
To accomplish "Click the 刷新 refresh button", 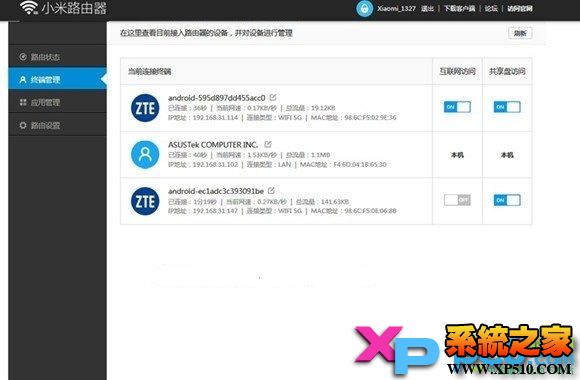I will point(520,33).
